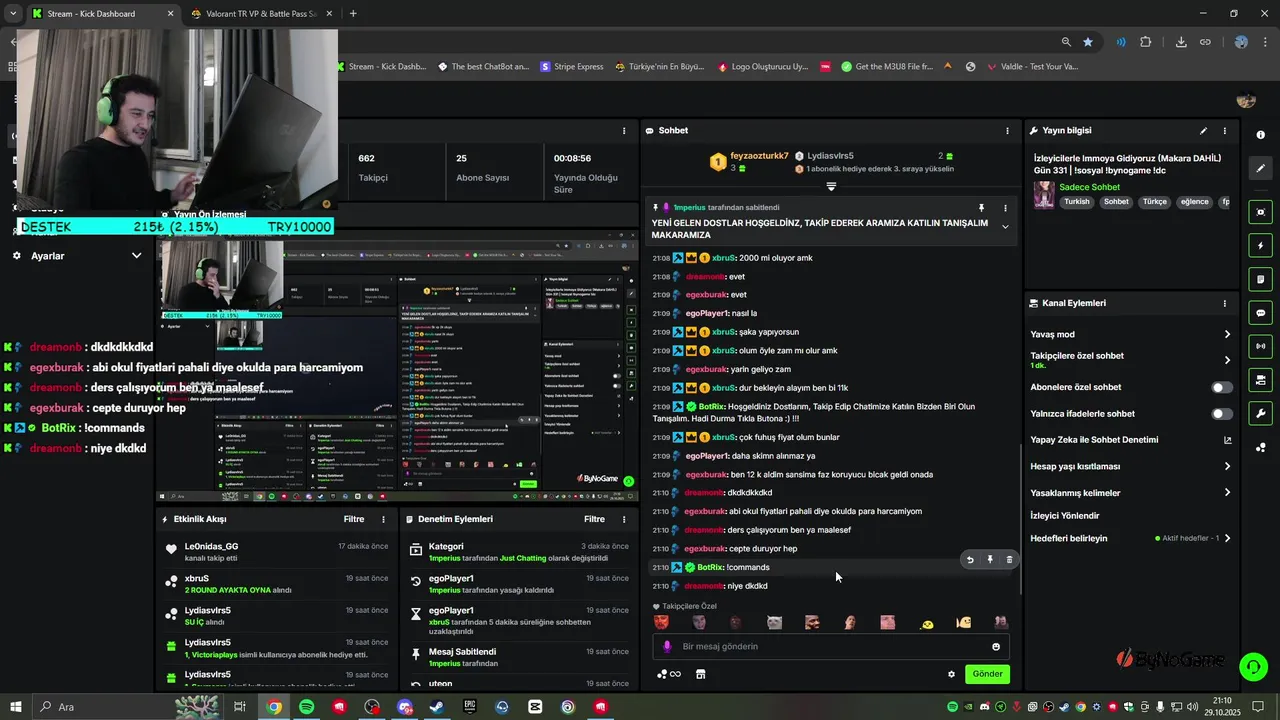Click right sidebar broadcast signal icon

pos(1260,347)
